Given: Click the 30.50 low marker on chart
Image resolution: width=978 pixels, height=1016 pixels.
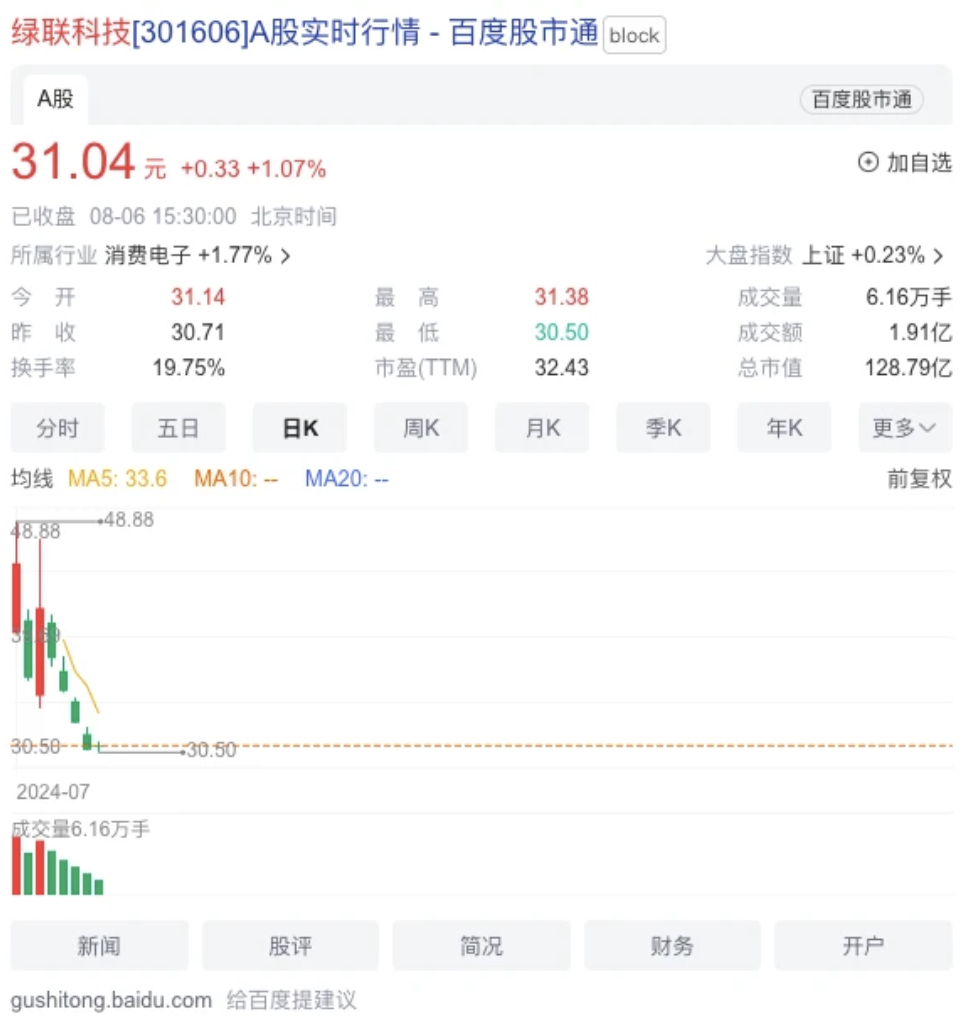Looking at the screenshot, I should [211, 750].
